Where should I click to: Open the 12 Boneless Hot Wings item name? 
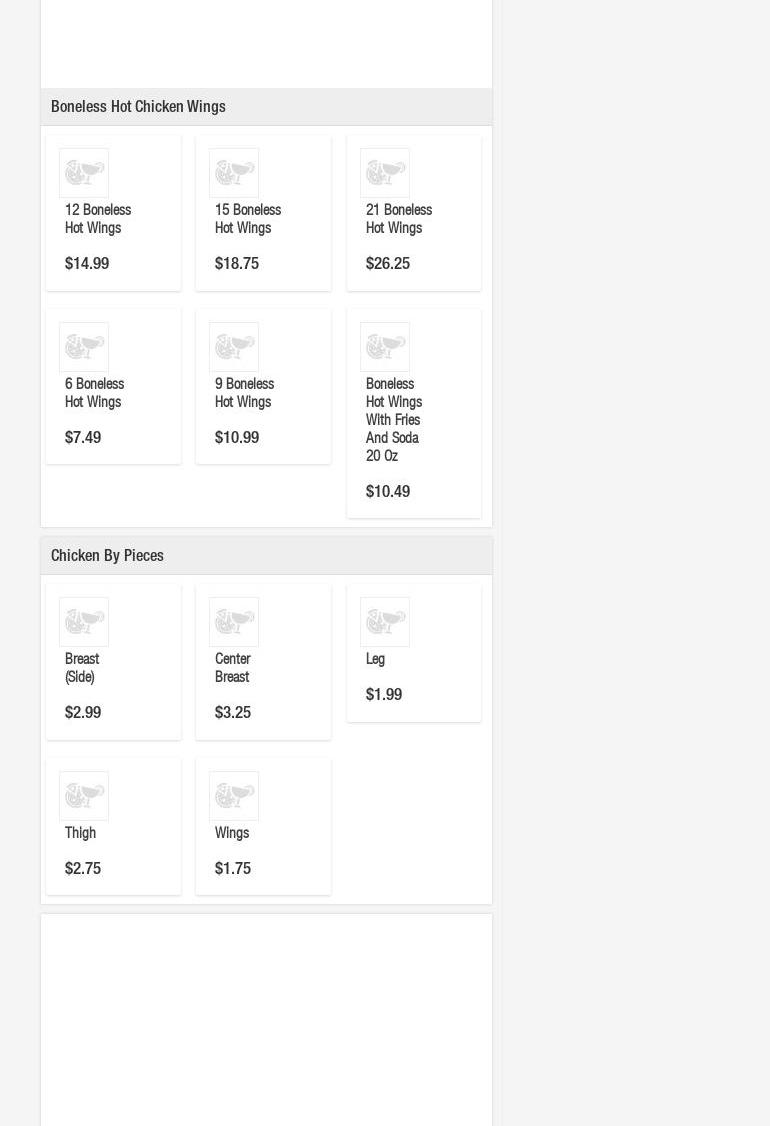(97, 219)
